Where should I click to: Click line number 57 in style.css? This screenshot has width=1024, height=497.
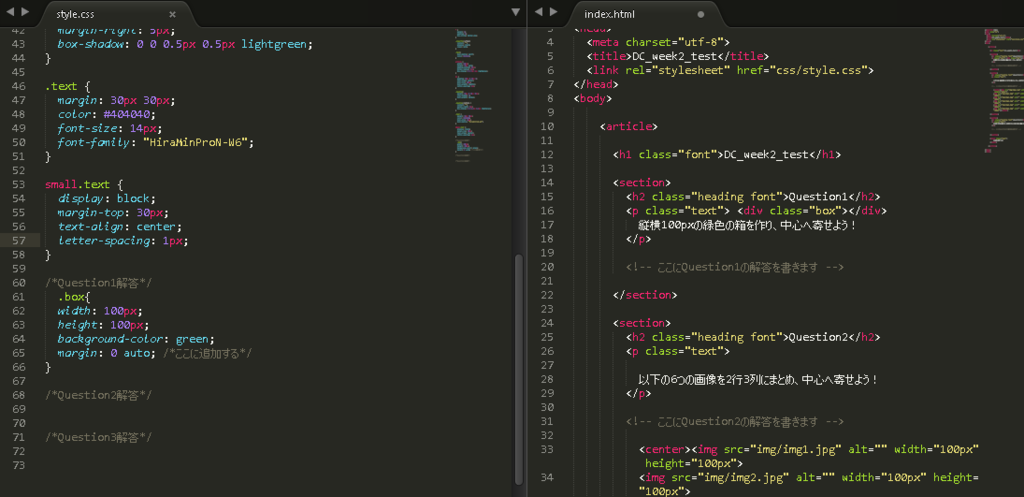point(18,241)
